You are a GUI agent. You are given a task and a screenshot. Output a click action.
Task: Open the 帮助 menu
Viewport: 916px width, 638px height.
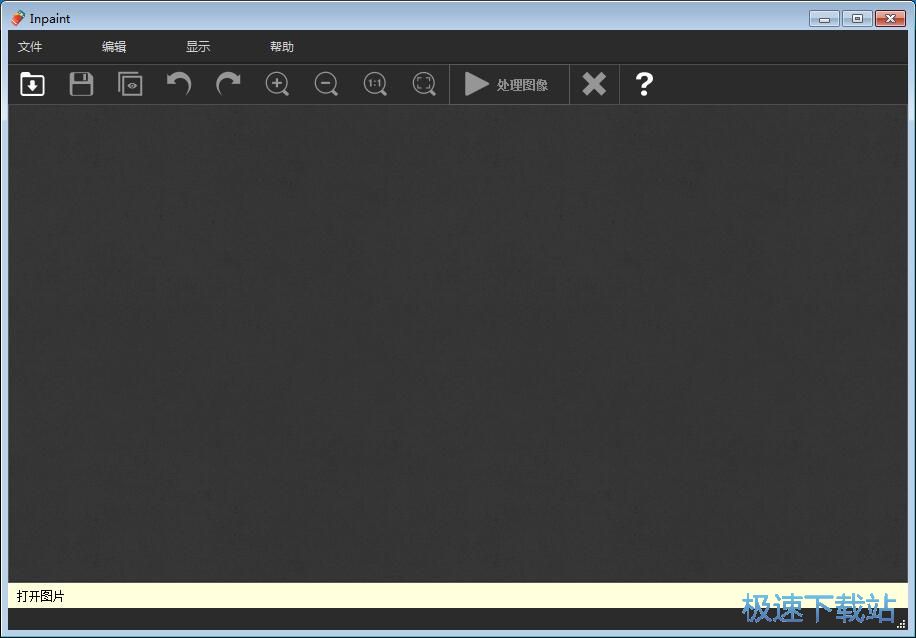[282, 47]
